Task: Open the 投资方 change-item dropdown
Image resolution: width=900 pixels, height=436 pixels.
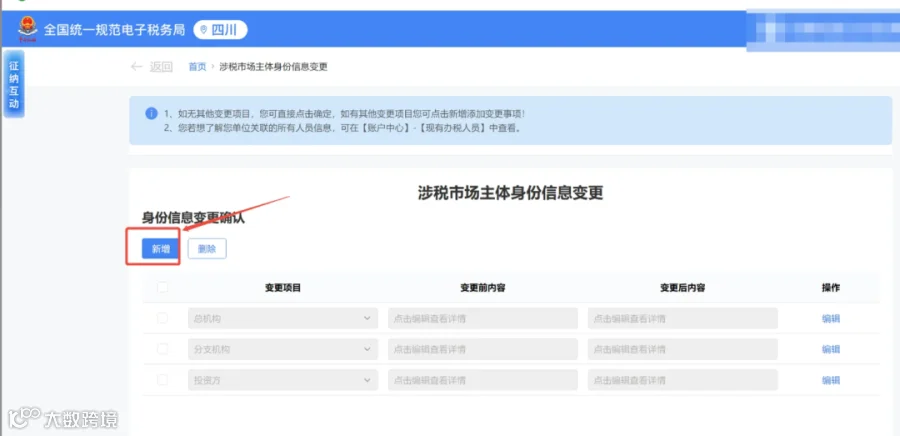Action: [x=283, y=380]
